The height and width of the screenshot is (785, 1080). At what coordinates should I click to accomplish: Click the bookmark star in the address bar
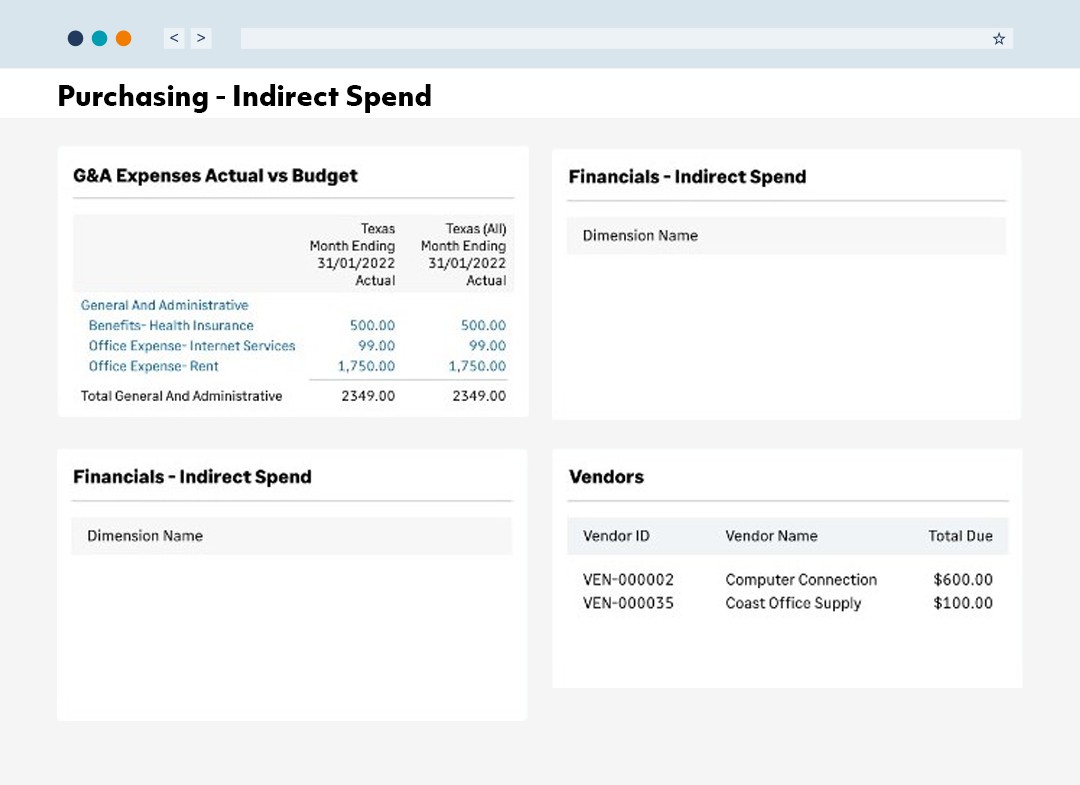[998, 38]
